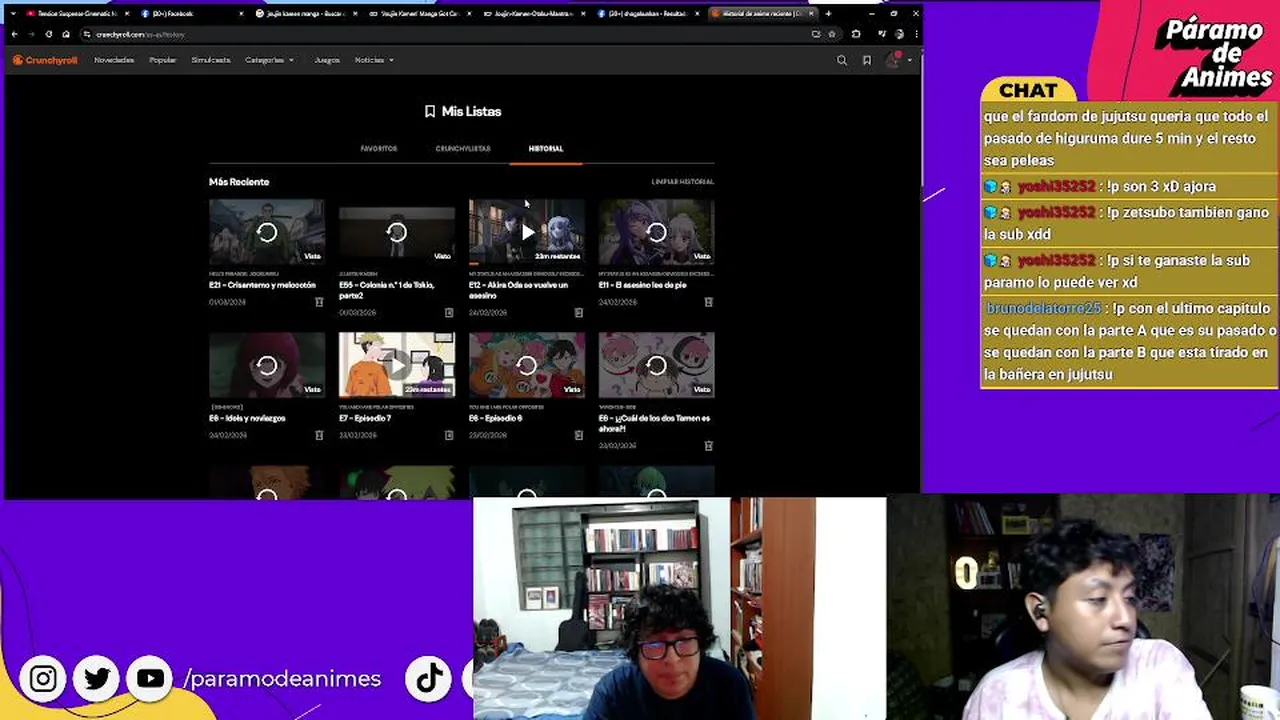The height and width of the screenshot is (720, 1280).
Task: Open the Instagram icon in stream overlay
Action: tap(43, 679)
